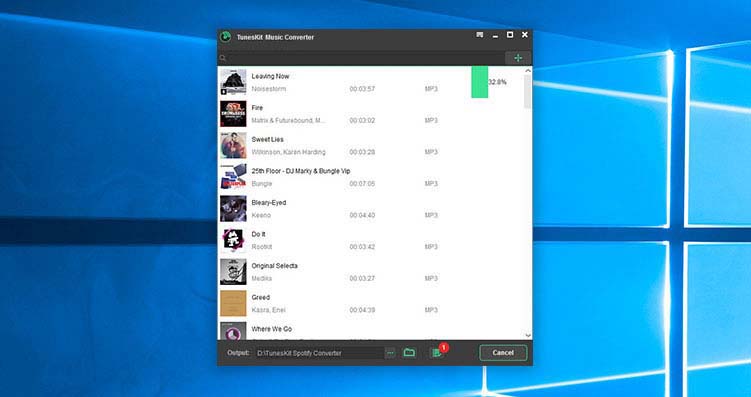Click the scrollbar down arrow
Image resolution: width=751 pixels, height=397 pixels.
[528, 336]
